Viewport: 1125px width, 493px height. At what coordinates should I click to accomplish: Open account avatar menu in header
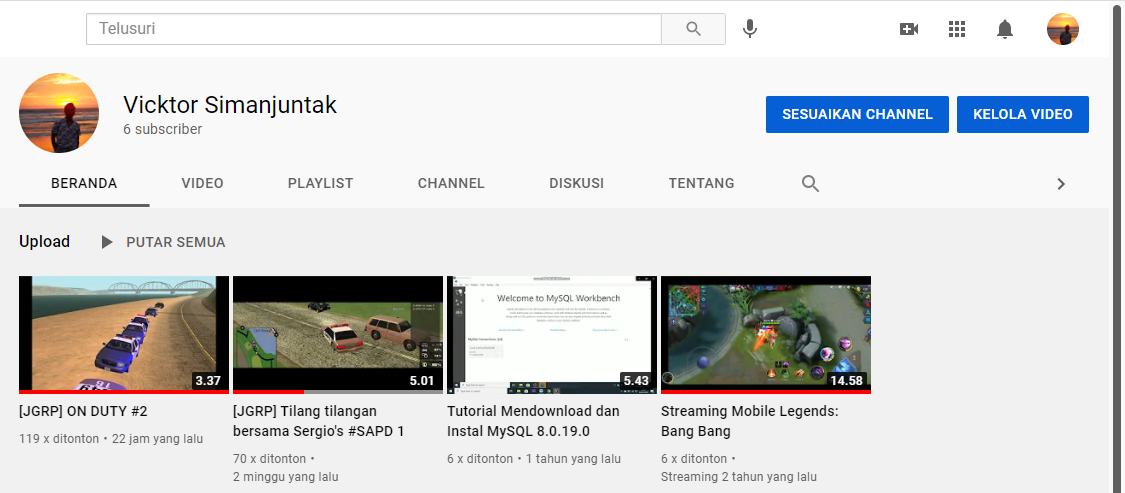pyautogui.click(x=1063, y=29)
